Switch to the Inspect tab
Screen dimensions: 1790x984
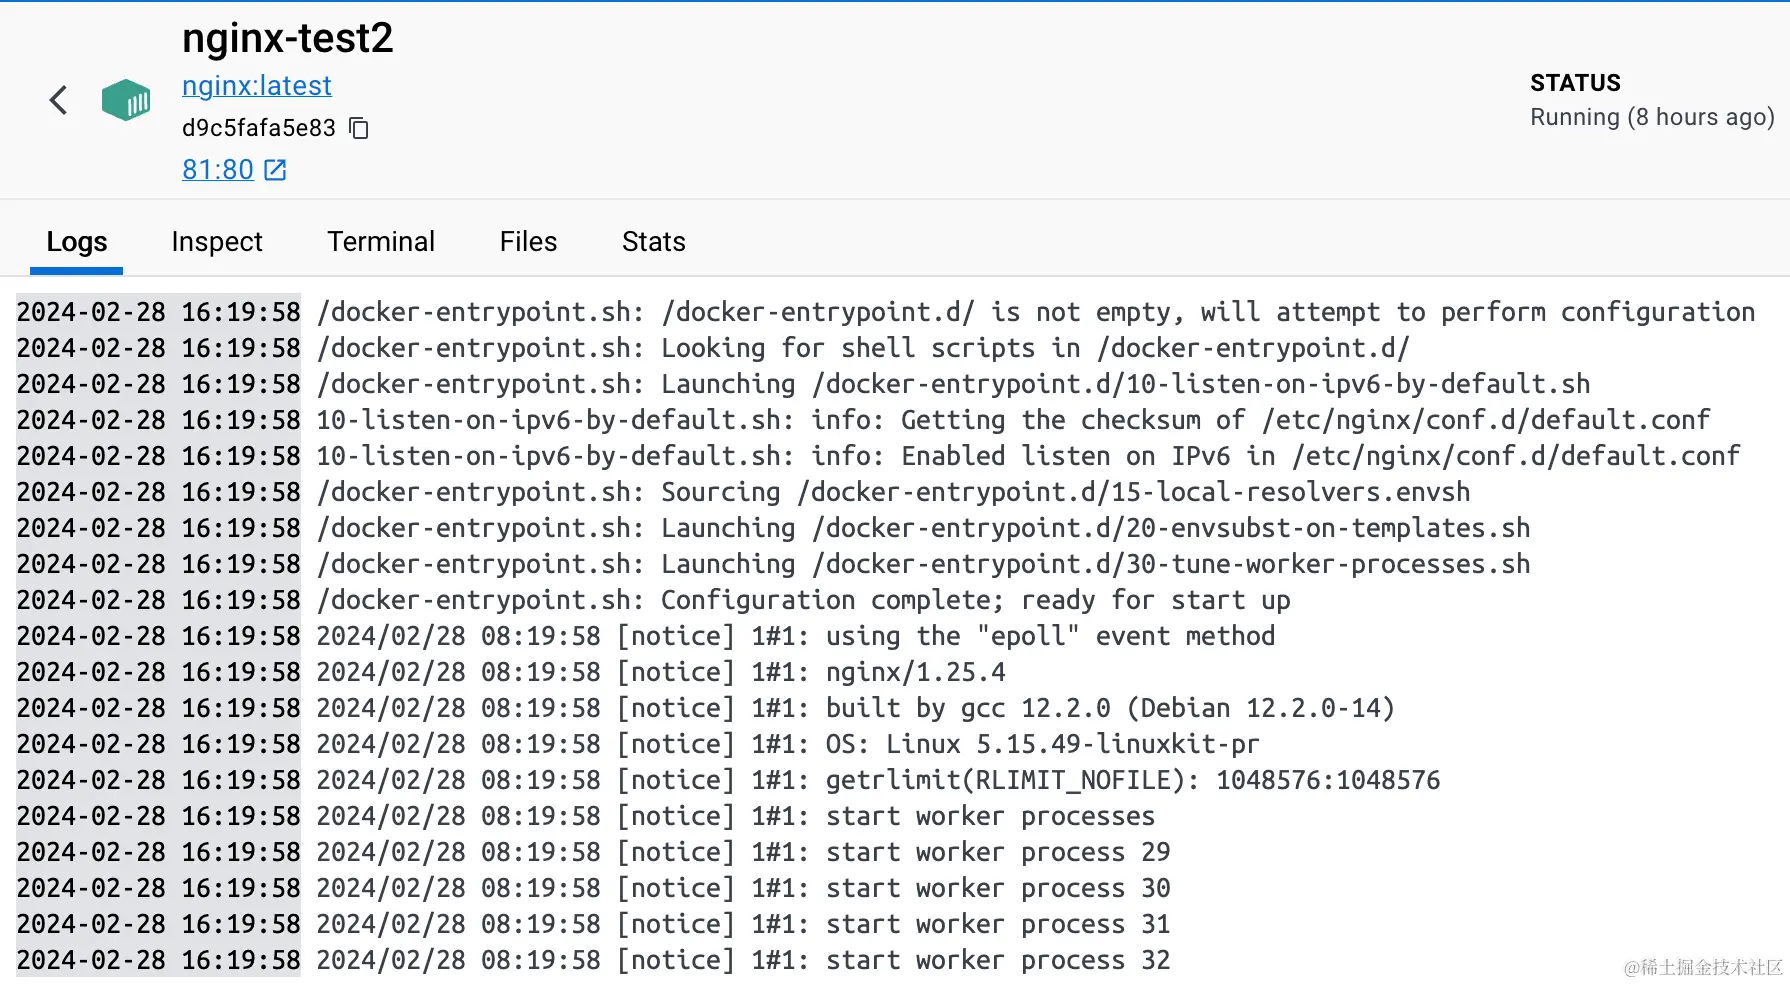pos(217,242)
